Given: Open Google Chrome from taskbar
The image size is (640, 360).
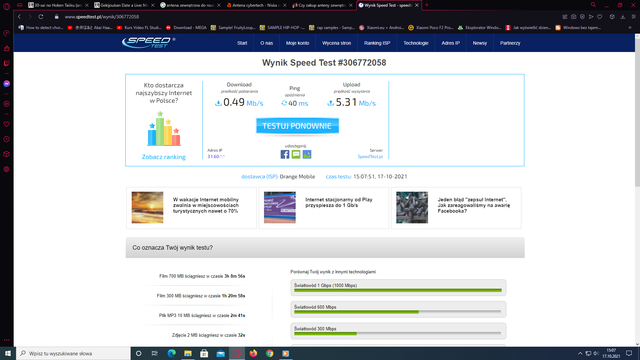Looking at the screenshot, I should coord(269,353).
